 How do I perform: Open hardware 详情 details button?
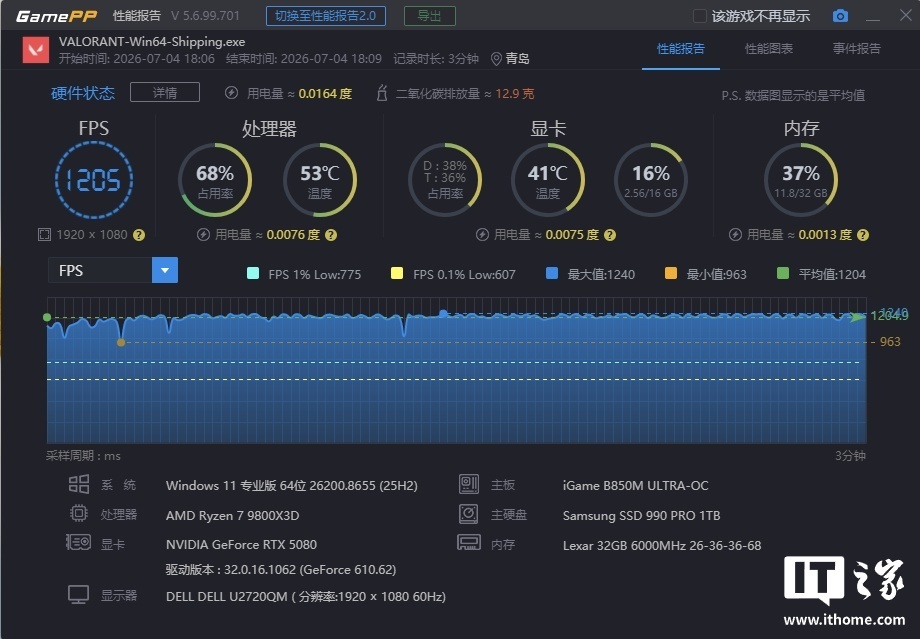tap(165, 93)
